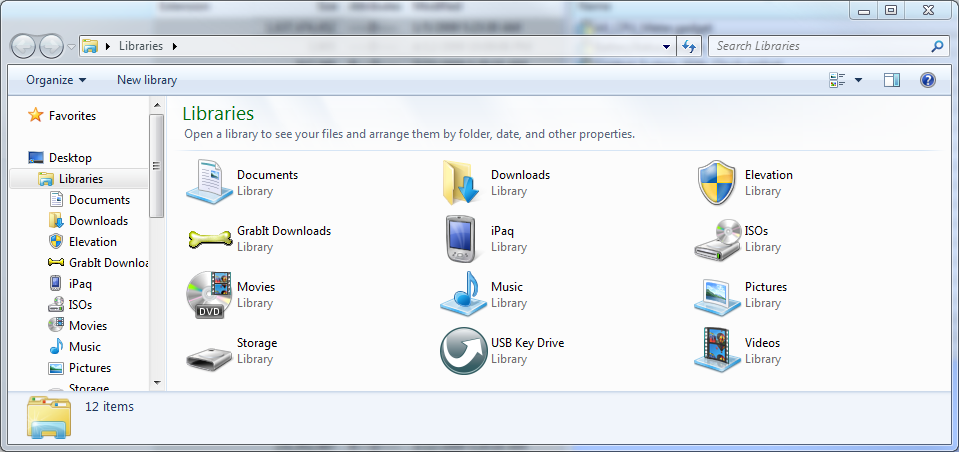Toggle the preview pane button
Image resolution: width=959 pixels, height=452 pixels.
click(x=892, y=80)
